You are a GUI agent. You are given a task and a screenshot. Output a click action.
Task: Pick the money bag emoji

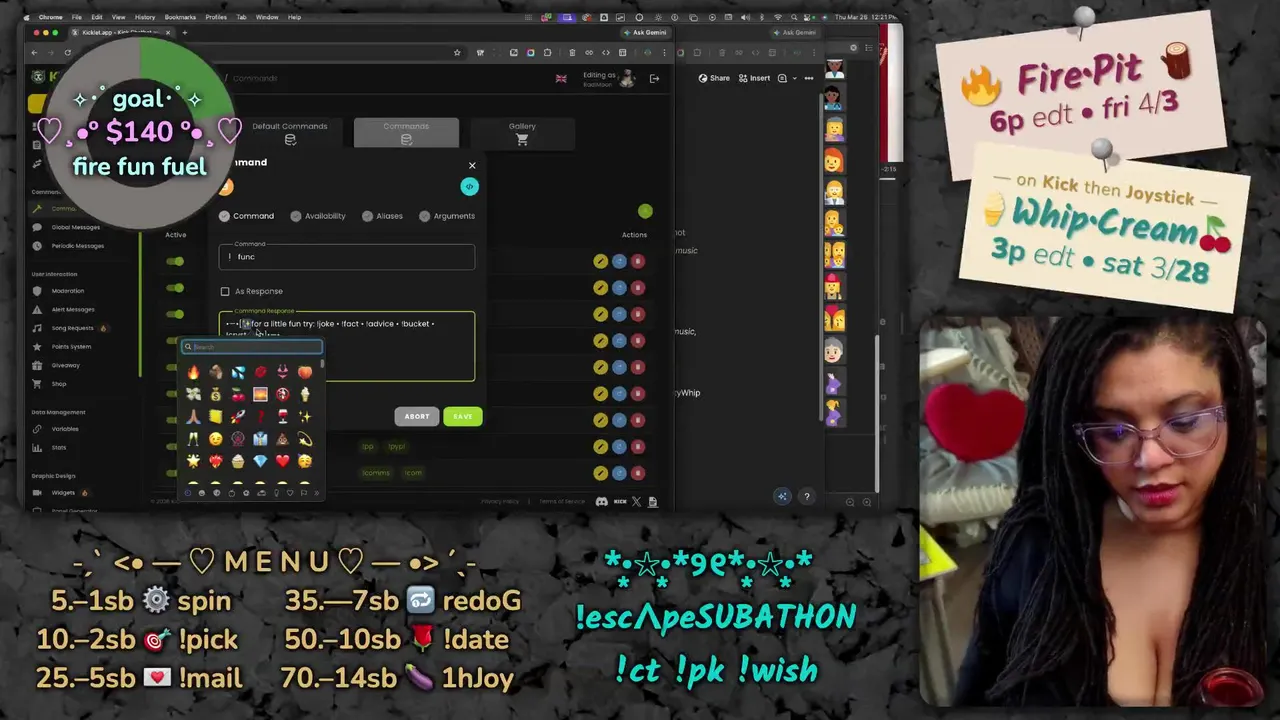pyautogui.click(x=215, y=394)
